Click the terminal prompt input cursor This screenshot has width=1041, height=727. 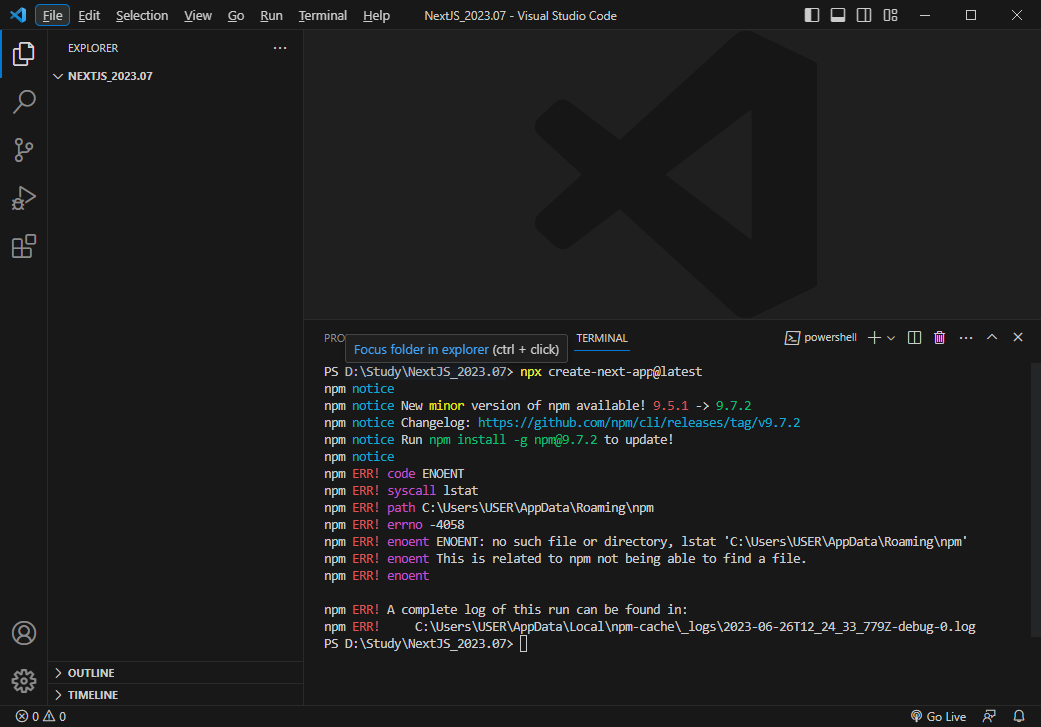click(x=523, y=644)
